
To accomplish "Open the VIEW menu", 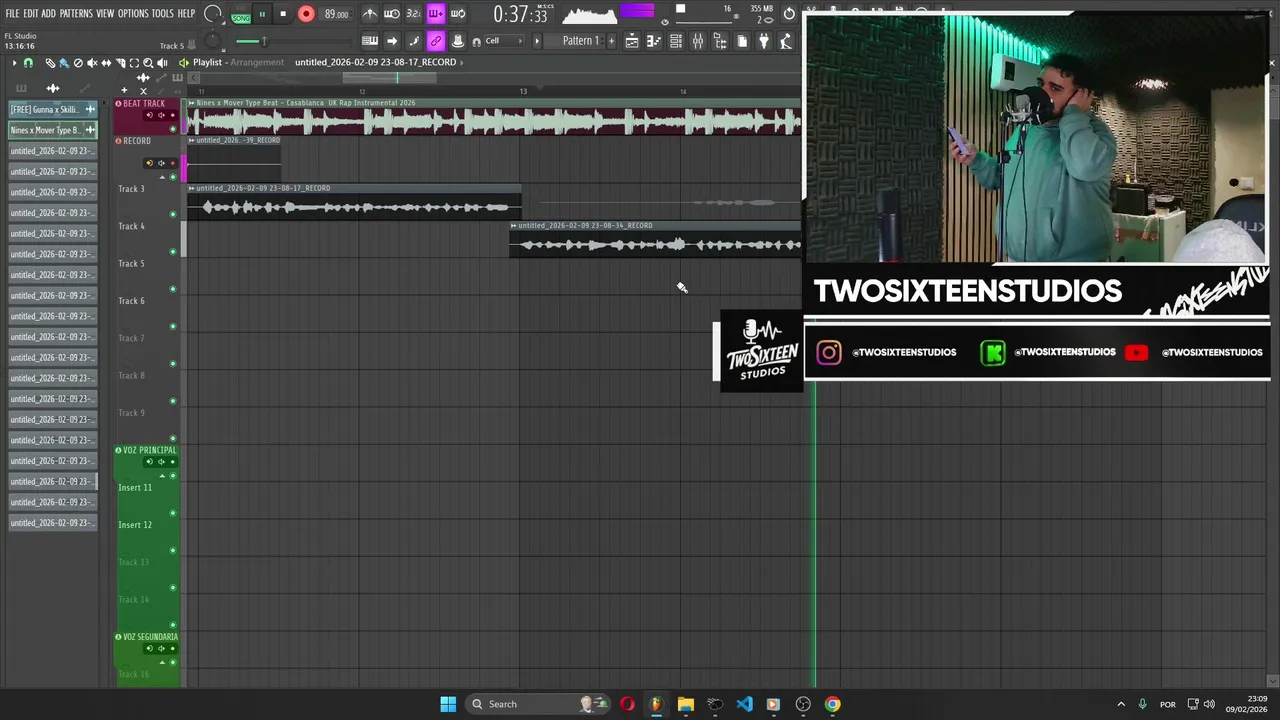I will (105, 14).
